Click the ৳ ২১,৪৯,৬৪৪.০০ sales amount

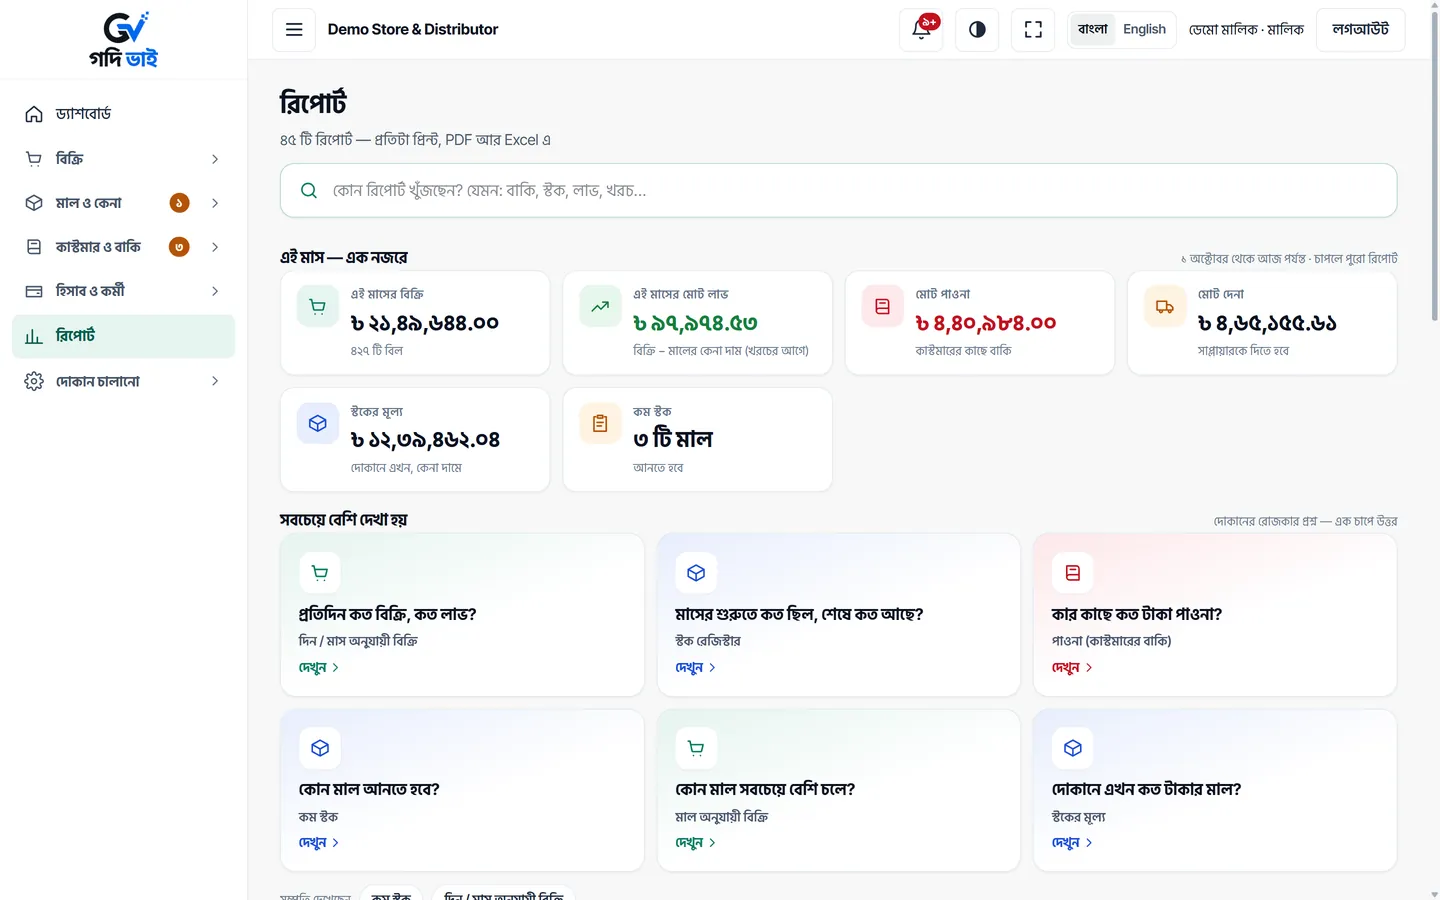point(425,323)
